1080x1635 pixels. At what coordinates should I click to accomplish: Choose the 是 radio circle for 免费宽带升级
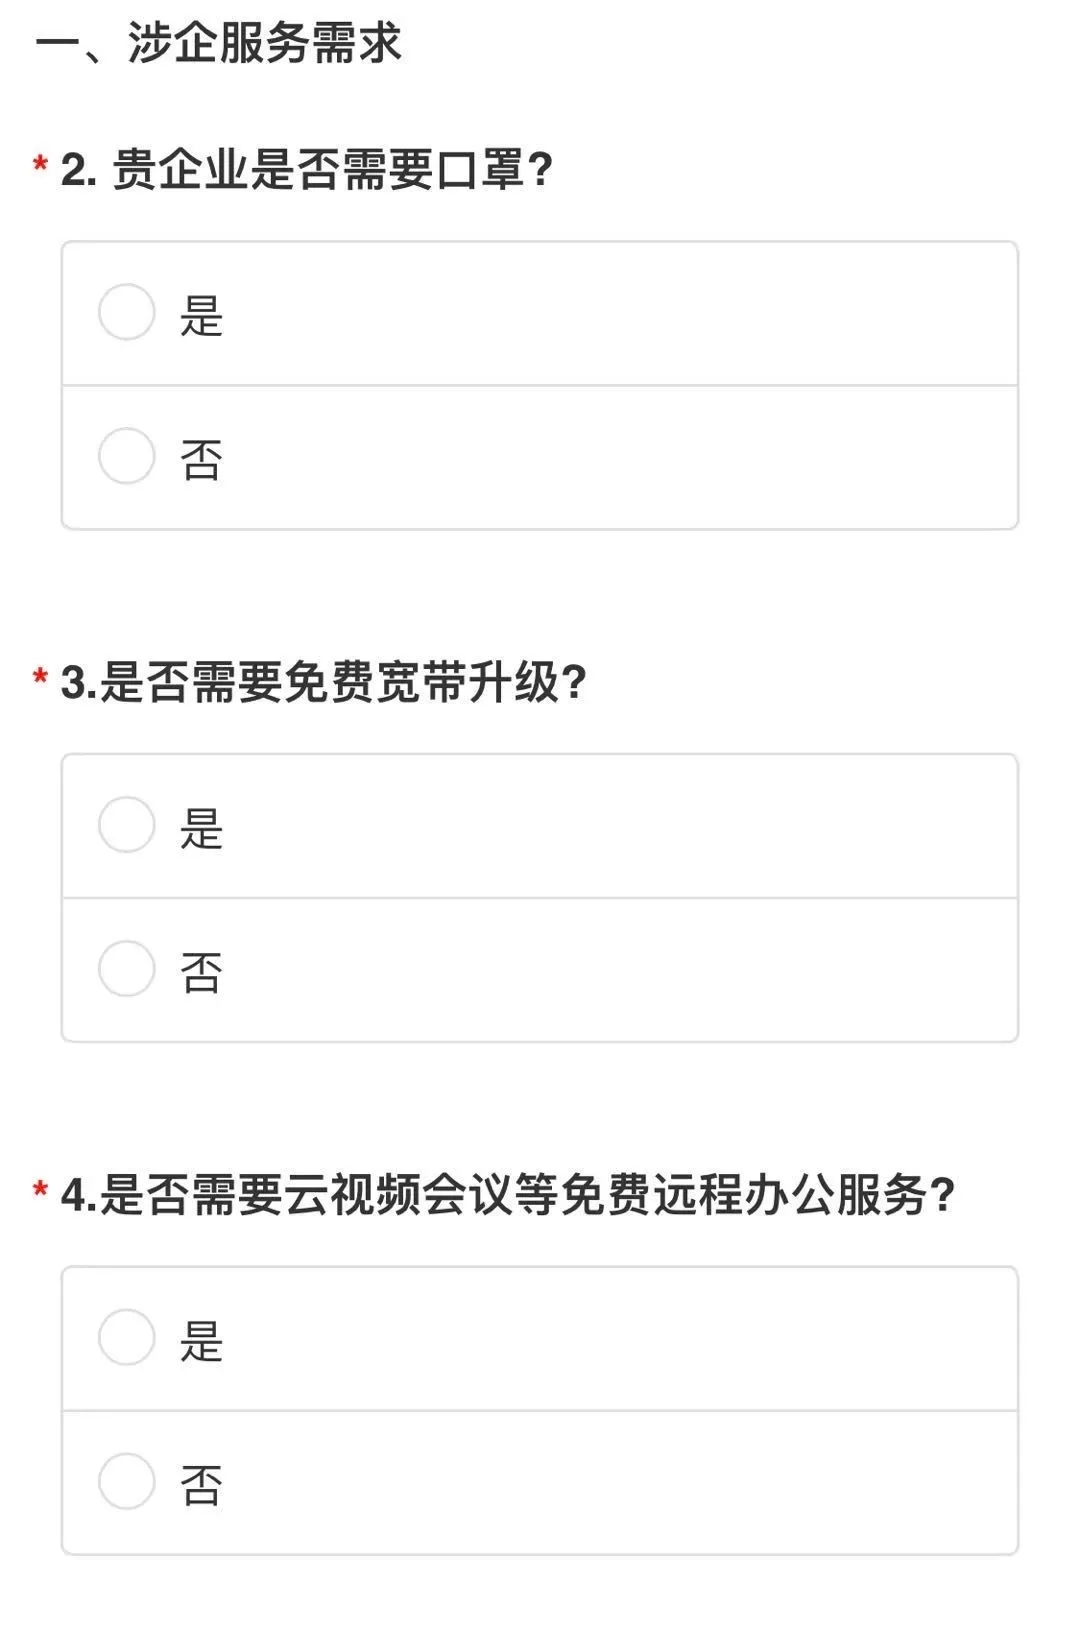(x=127, y=825)
